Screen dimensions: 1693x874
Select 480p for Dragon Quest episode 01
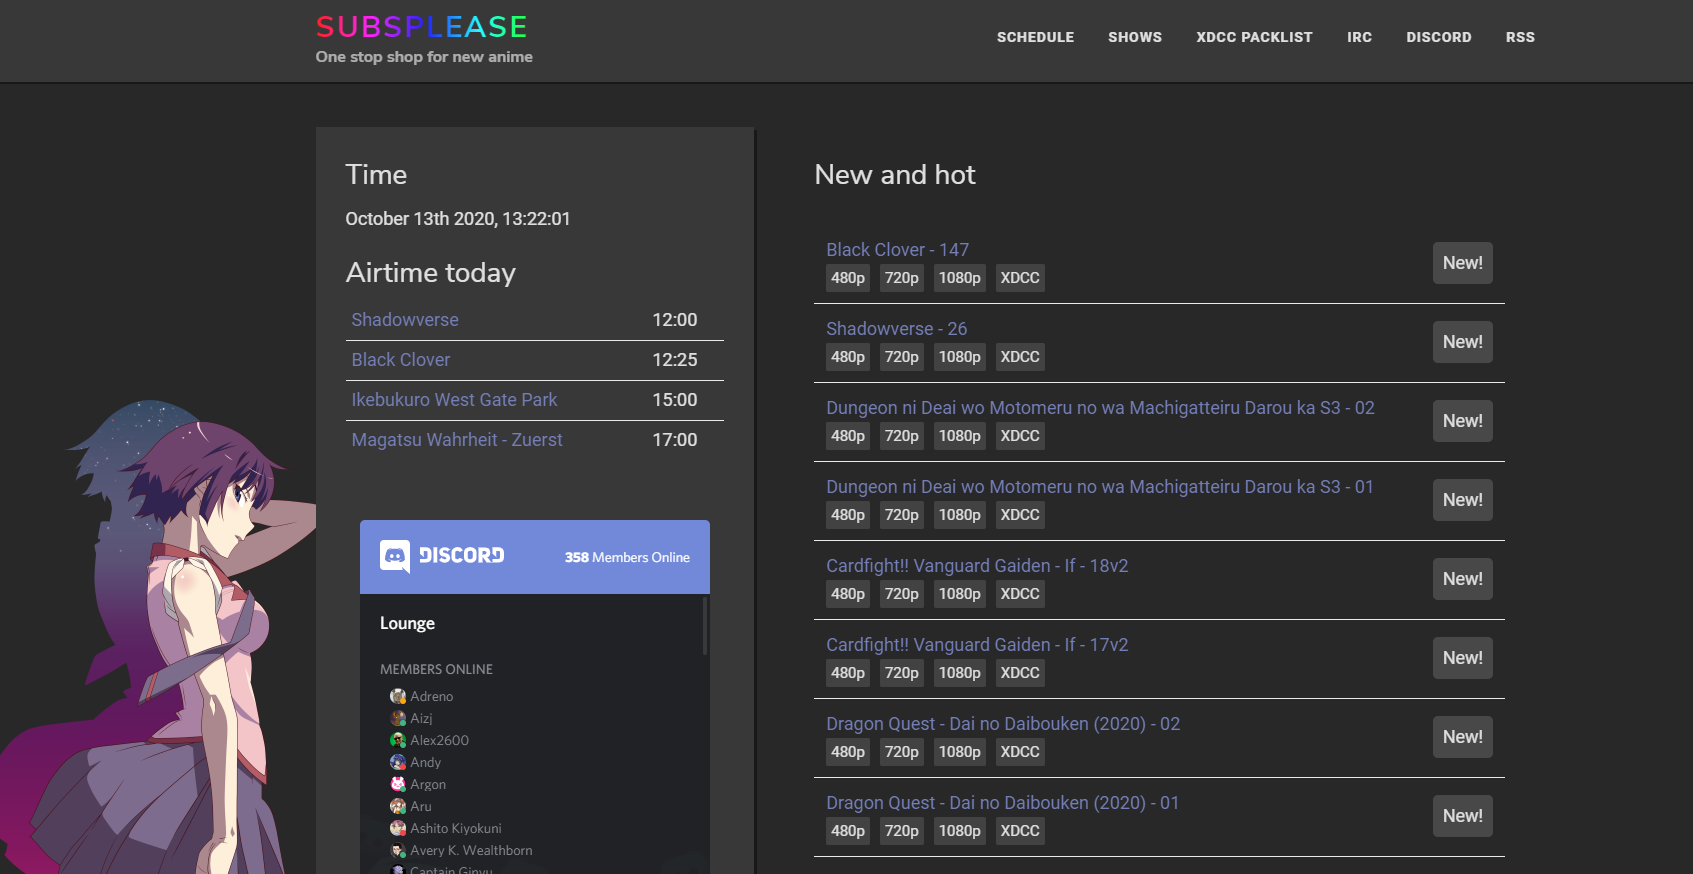pos(848,831)
